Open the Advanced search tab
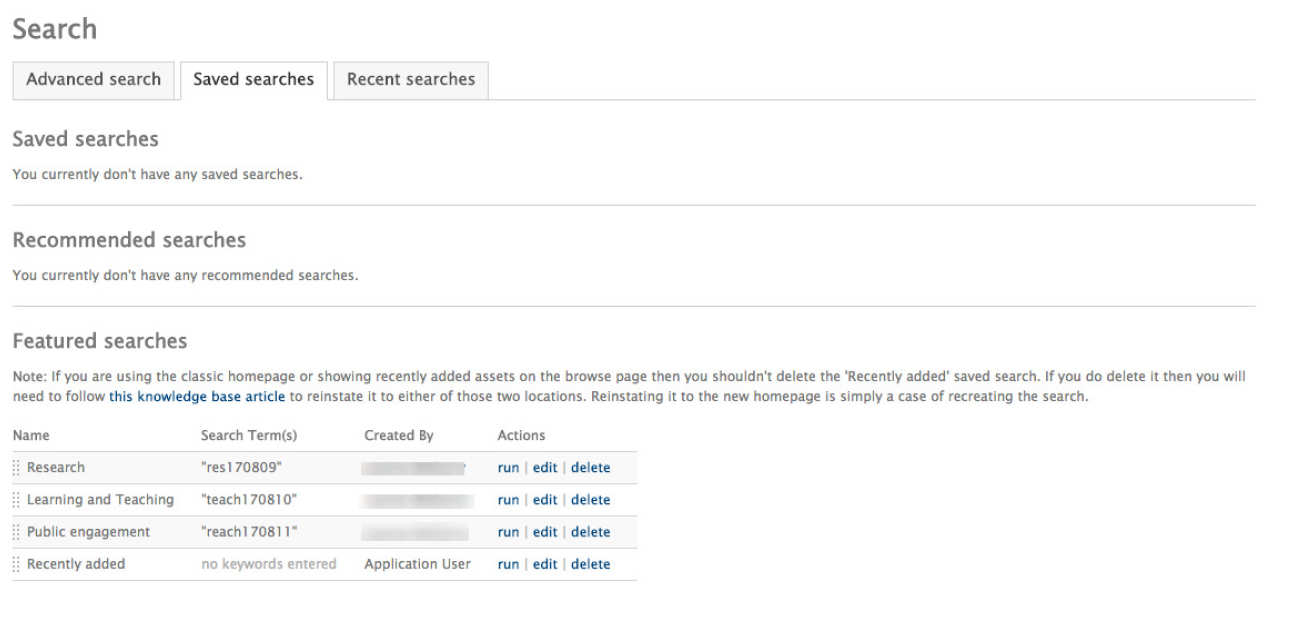Image resolution: width=1294 pixels, height=618 pixels. click(93, 80)
